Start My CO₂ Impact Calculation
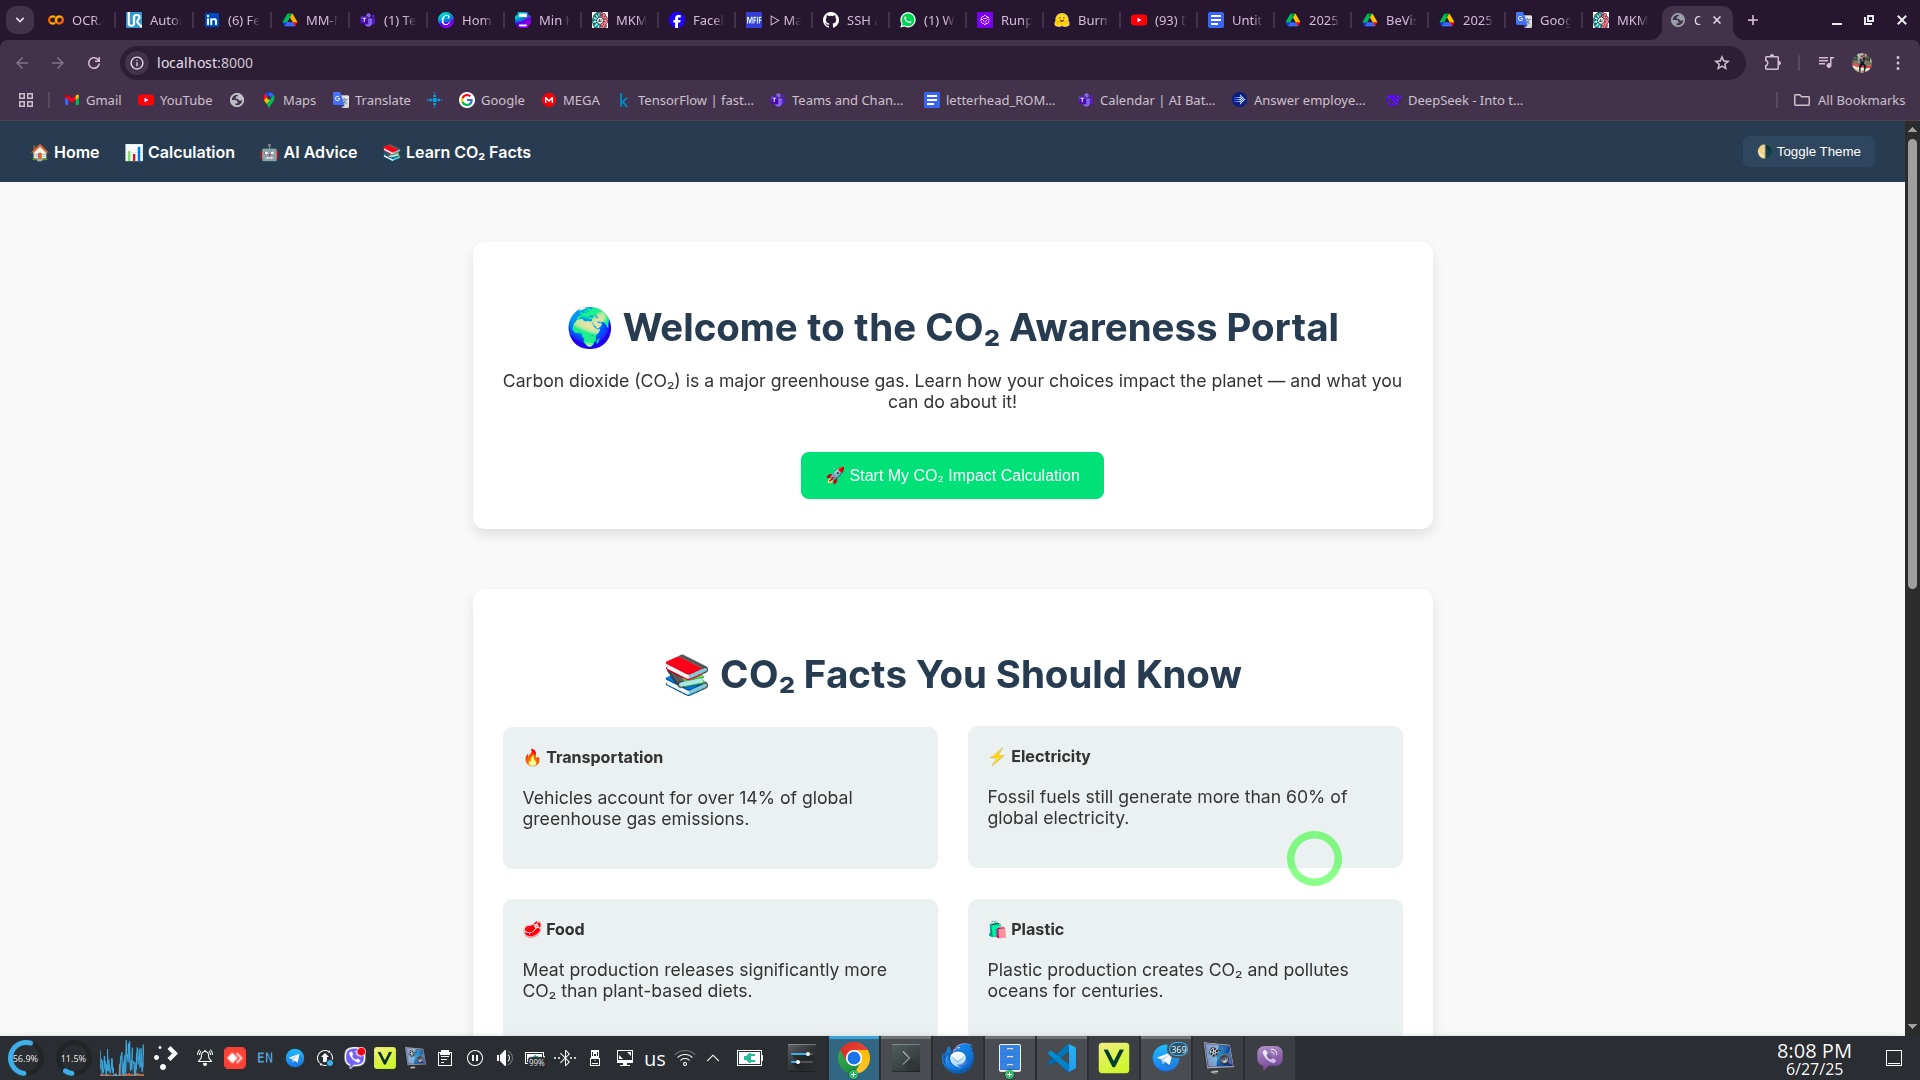This screenshot has width=1920, height=1080. [x=951, y=476]
